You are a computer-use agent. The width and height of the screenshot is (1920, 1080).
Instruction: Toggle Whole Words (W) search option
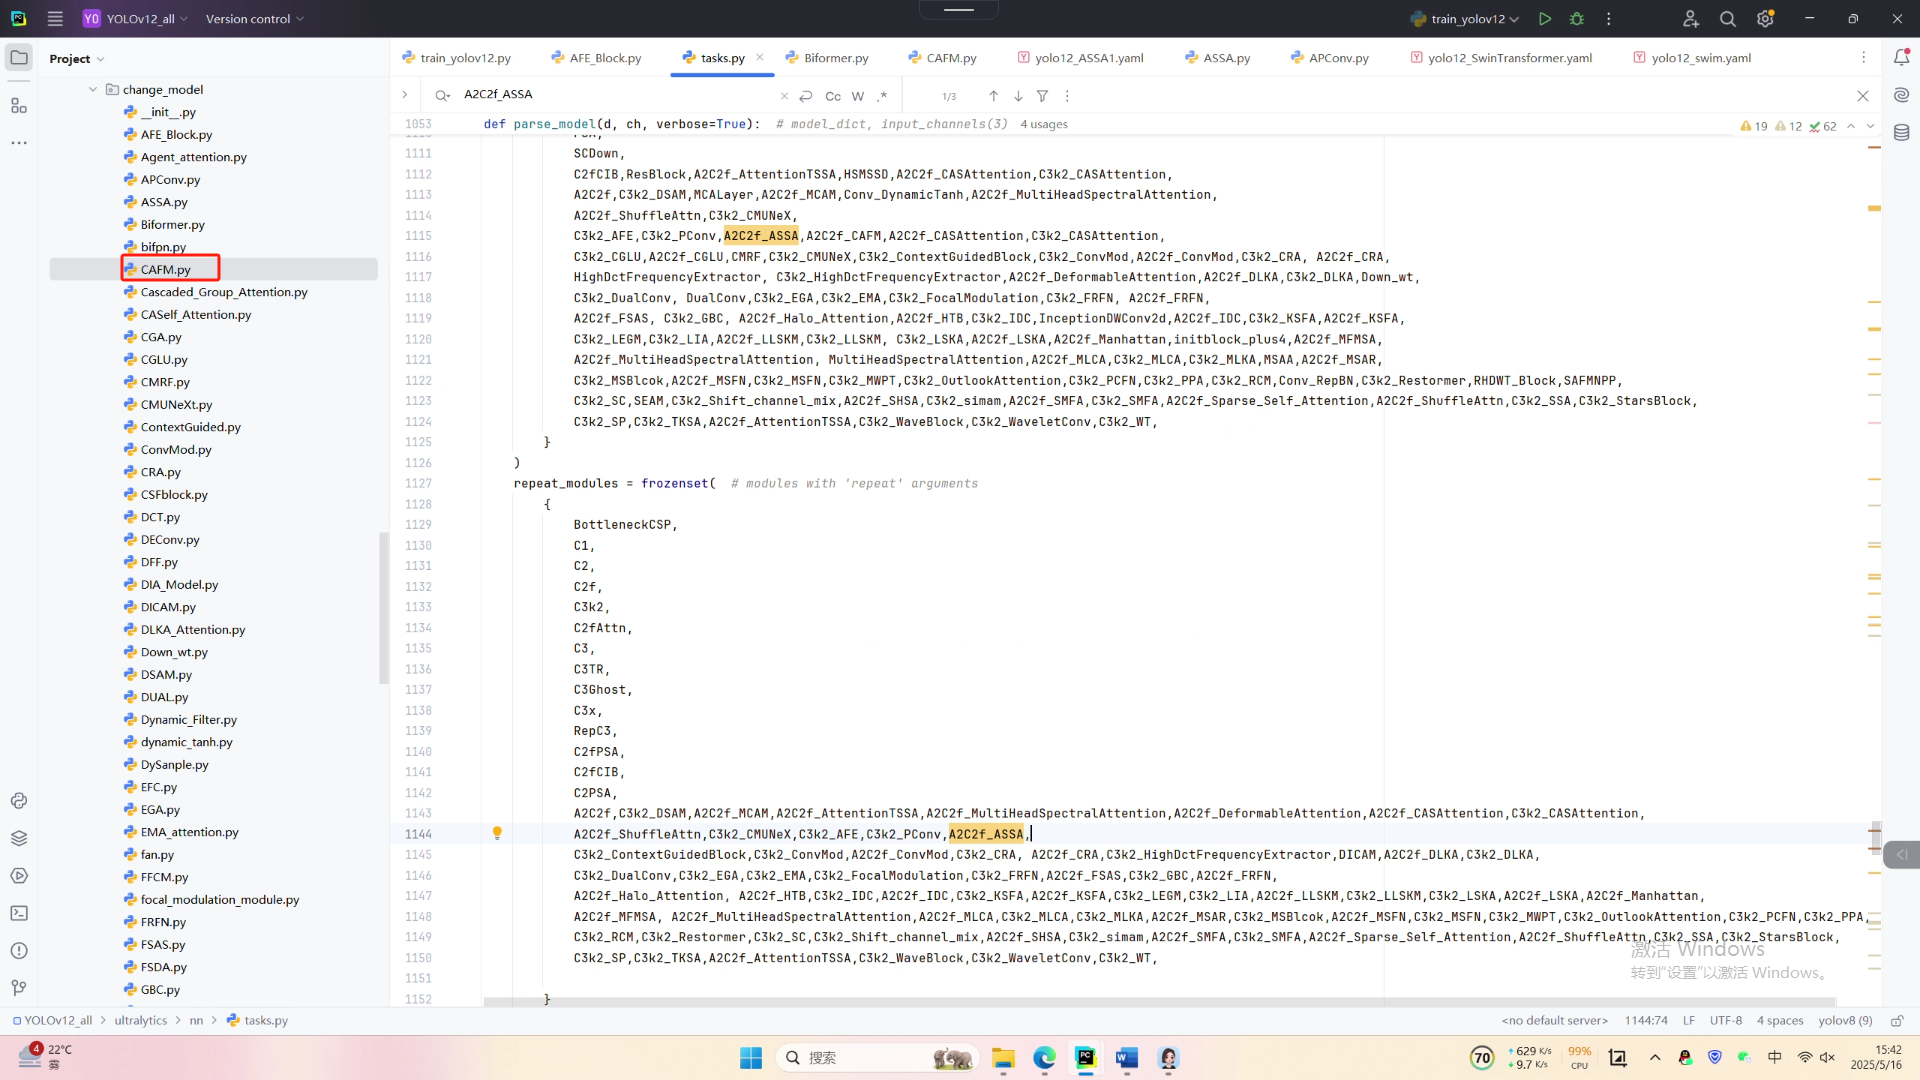pyautogui.click(x=857, y=96)
